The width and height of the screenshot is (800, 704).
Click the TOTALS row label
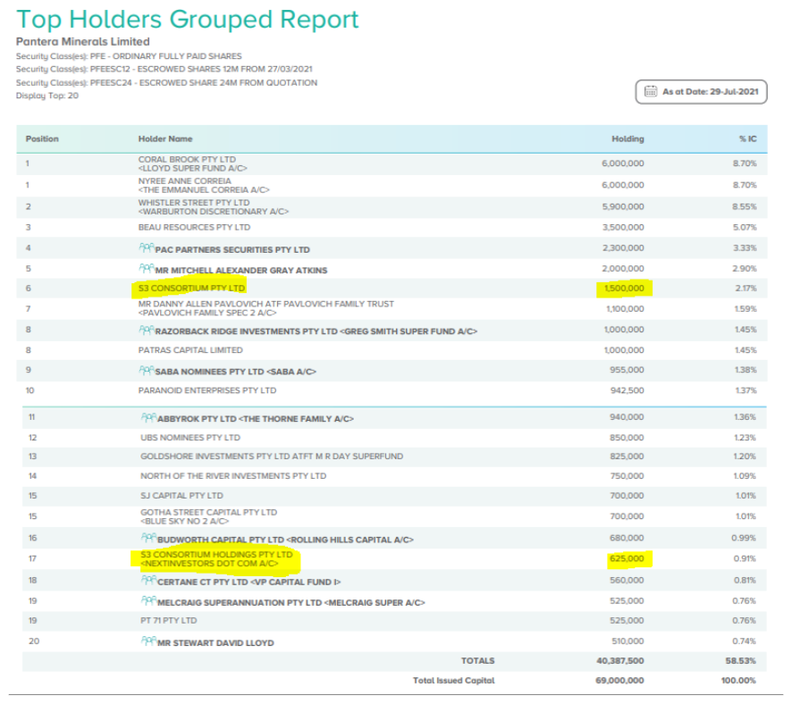[x=478, y=661]
